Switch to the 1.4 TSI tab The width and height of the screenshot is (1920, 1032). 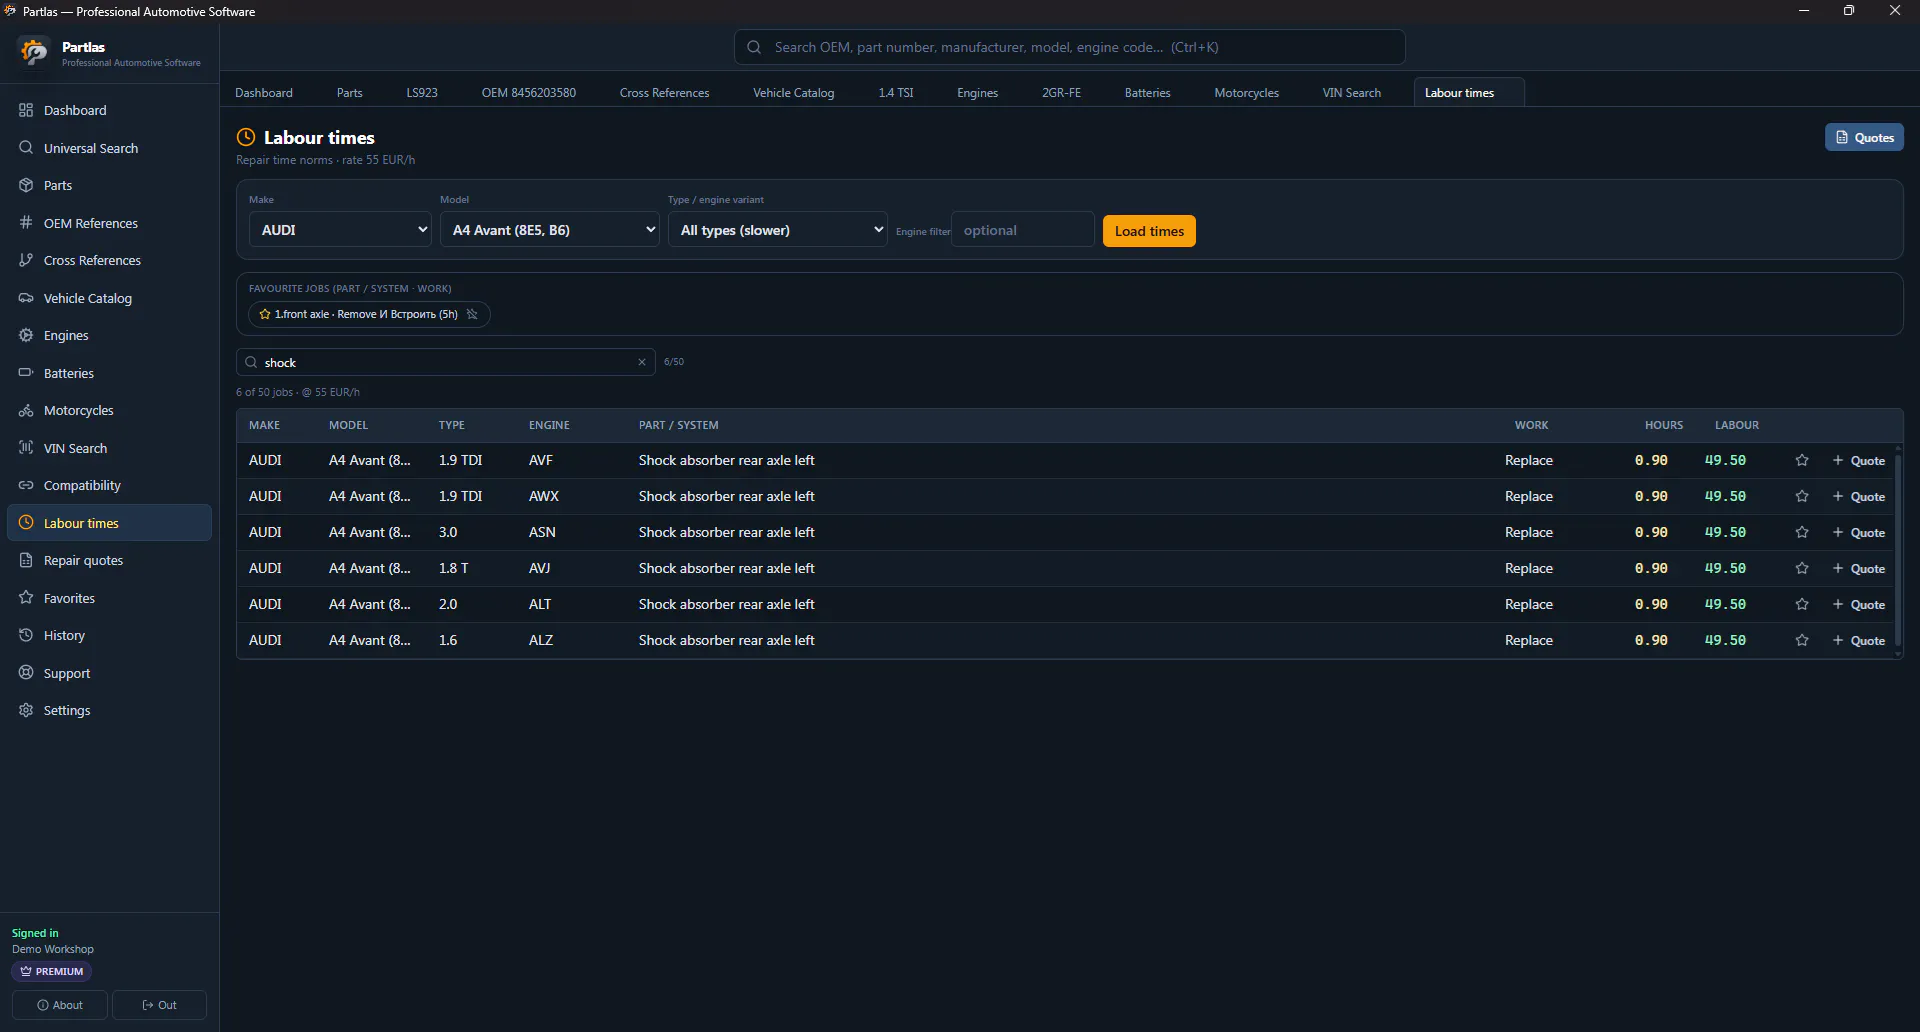pyautogui.click(x=896, y=93)
